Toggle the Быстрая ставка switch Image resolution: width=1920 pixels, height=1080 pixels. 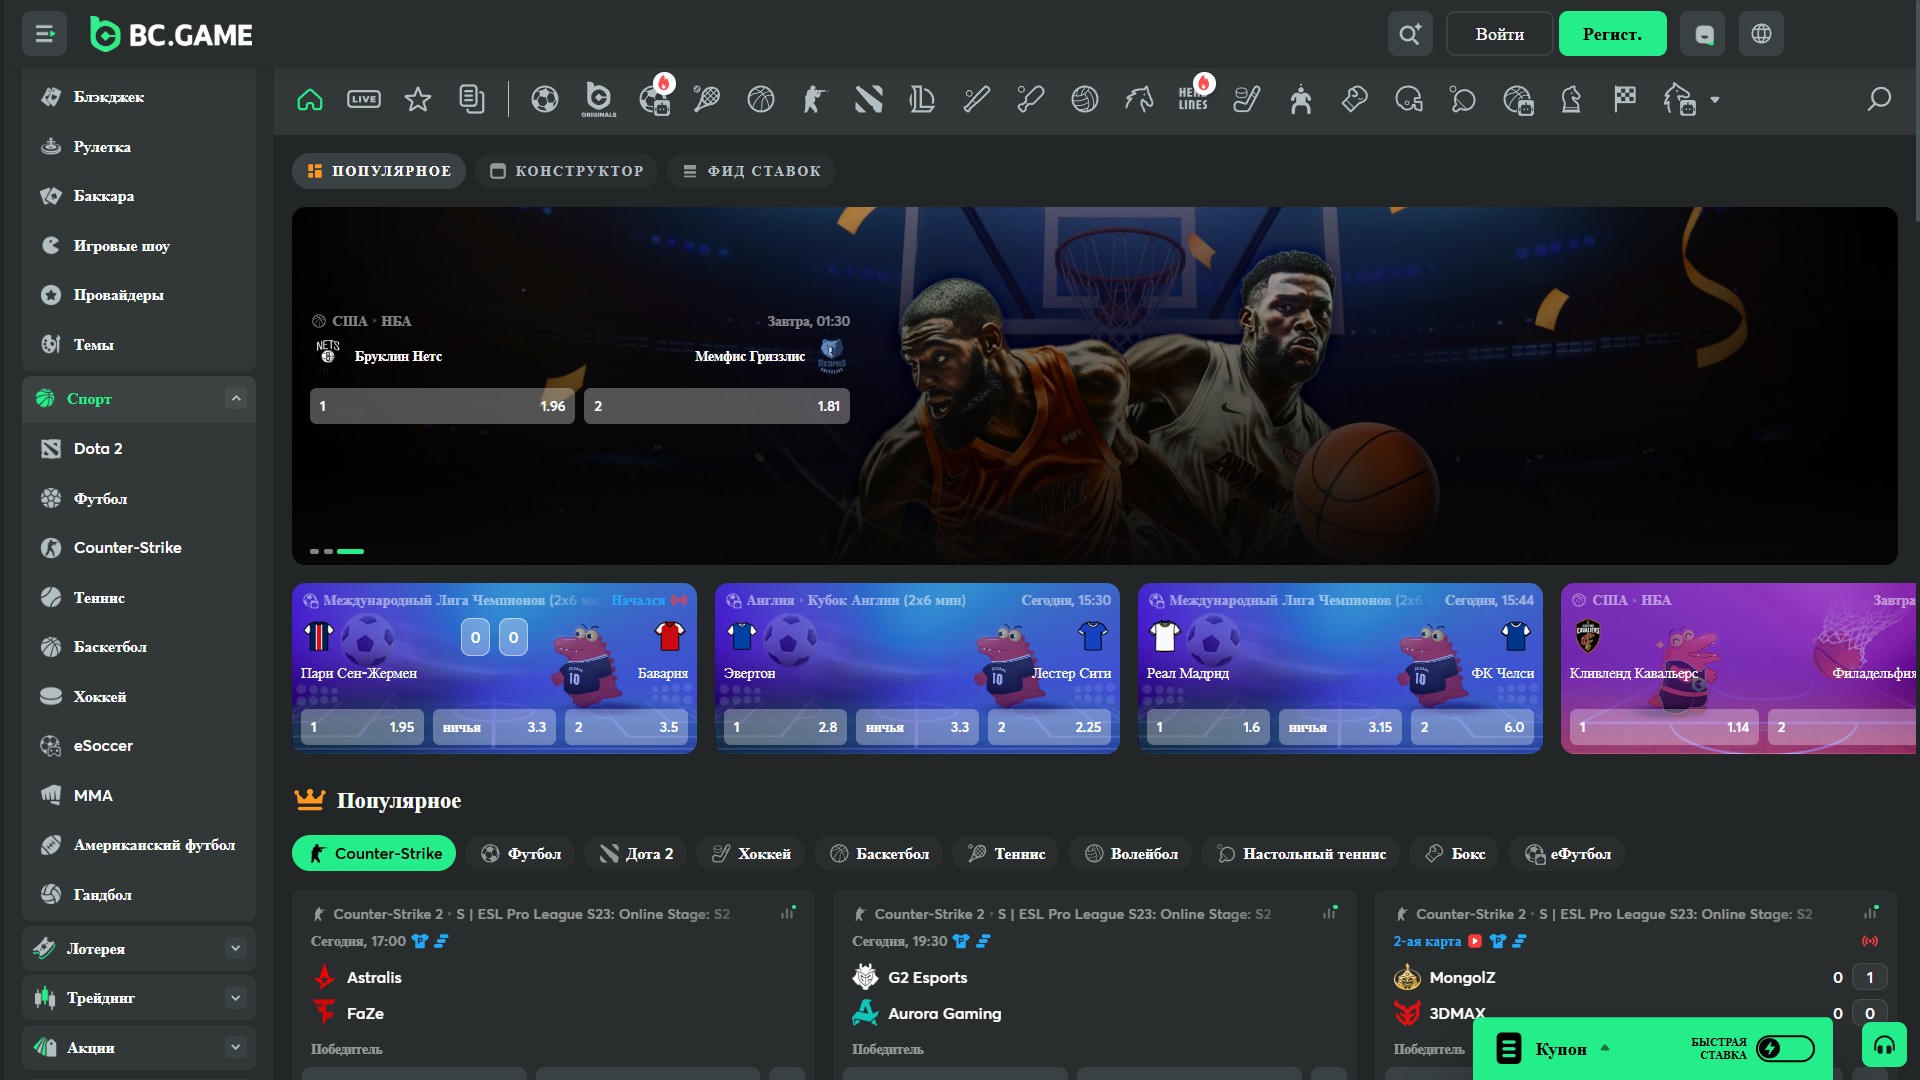(x=1785, y=1048)
